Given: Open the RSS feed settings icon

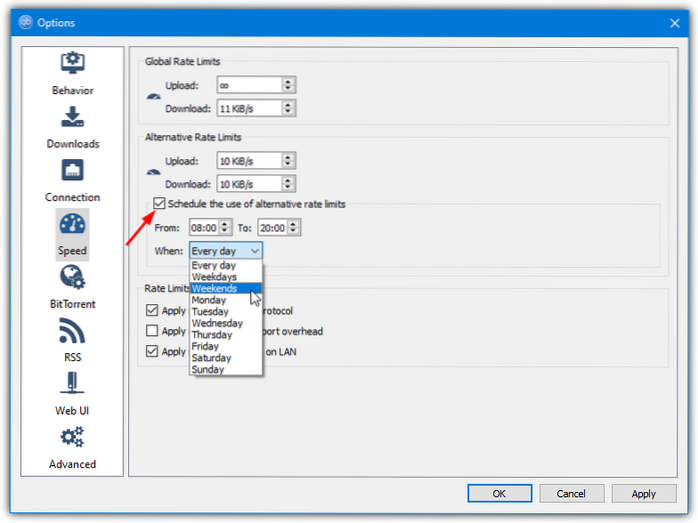Looking at the screenshot, I should point(72,332).
